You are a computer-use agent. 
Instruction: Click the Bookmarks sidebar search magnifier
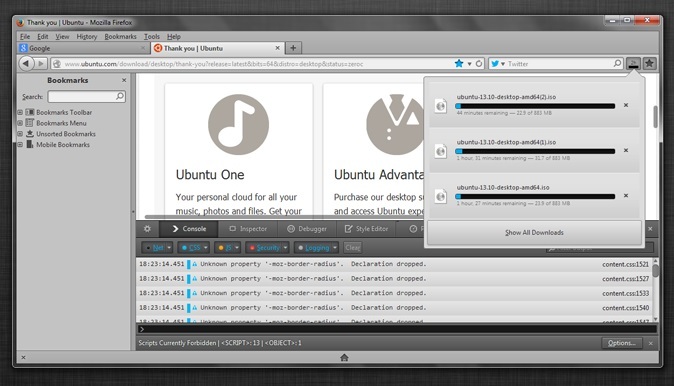click(120, 96)
